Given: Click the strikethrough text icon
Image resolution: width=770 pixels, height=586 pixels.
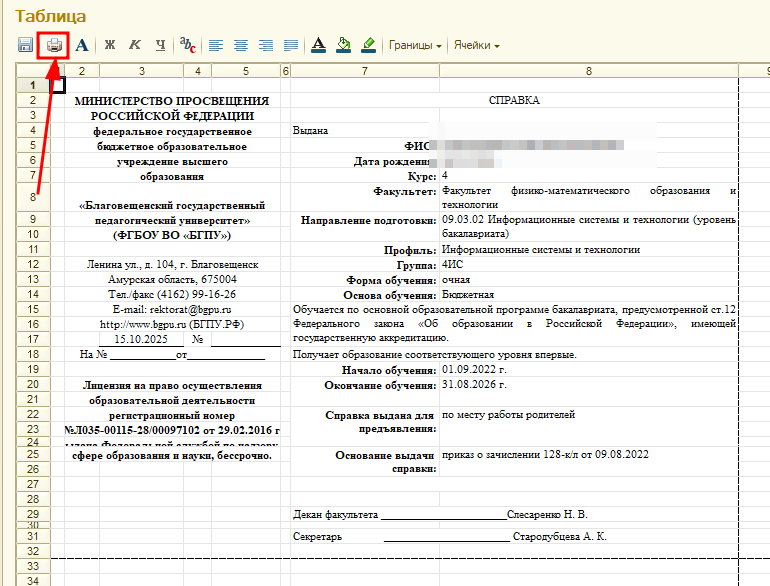Looking at the screenshot, I should tap(187, 45).
